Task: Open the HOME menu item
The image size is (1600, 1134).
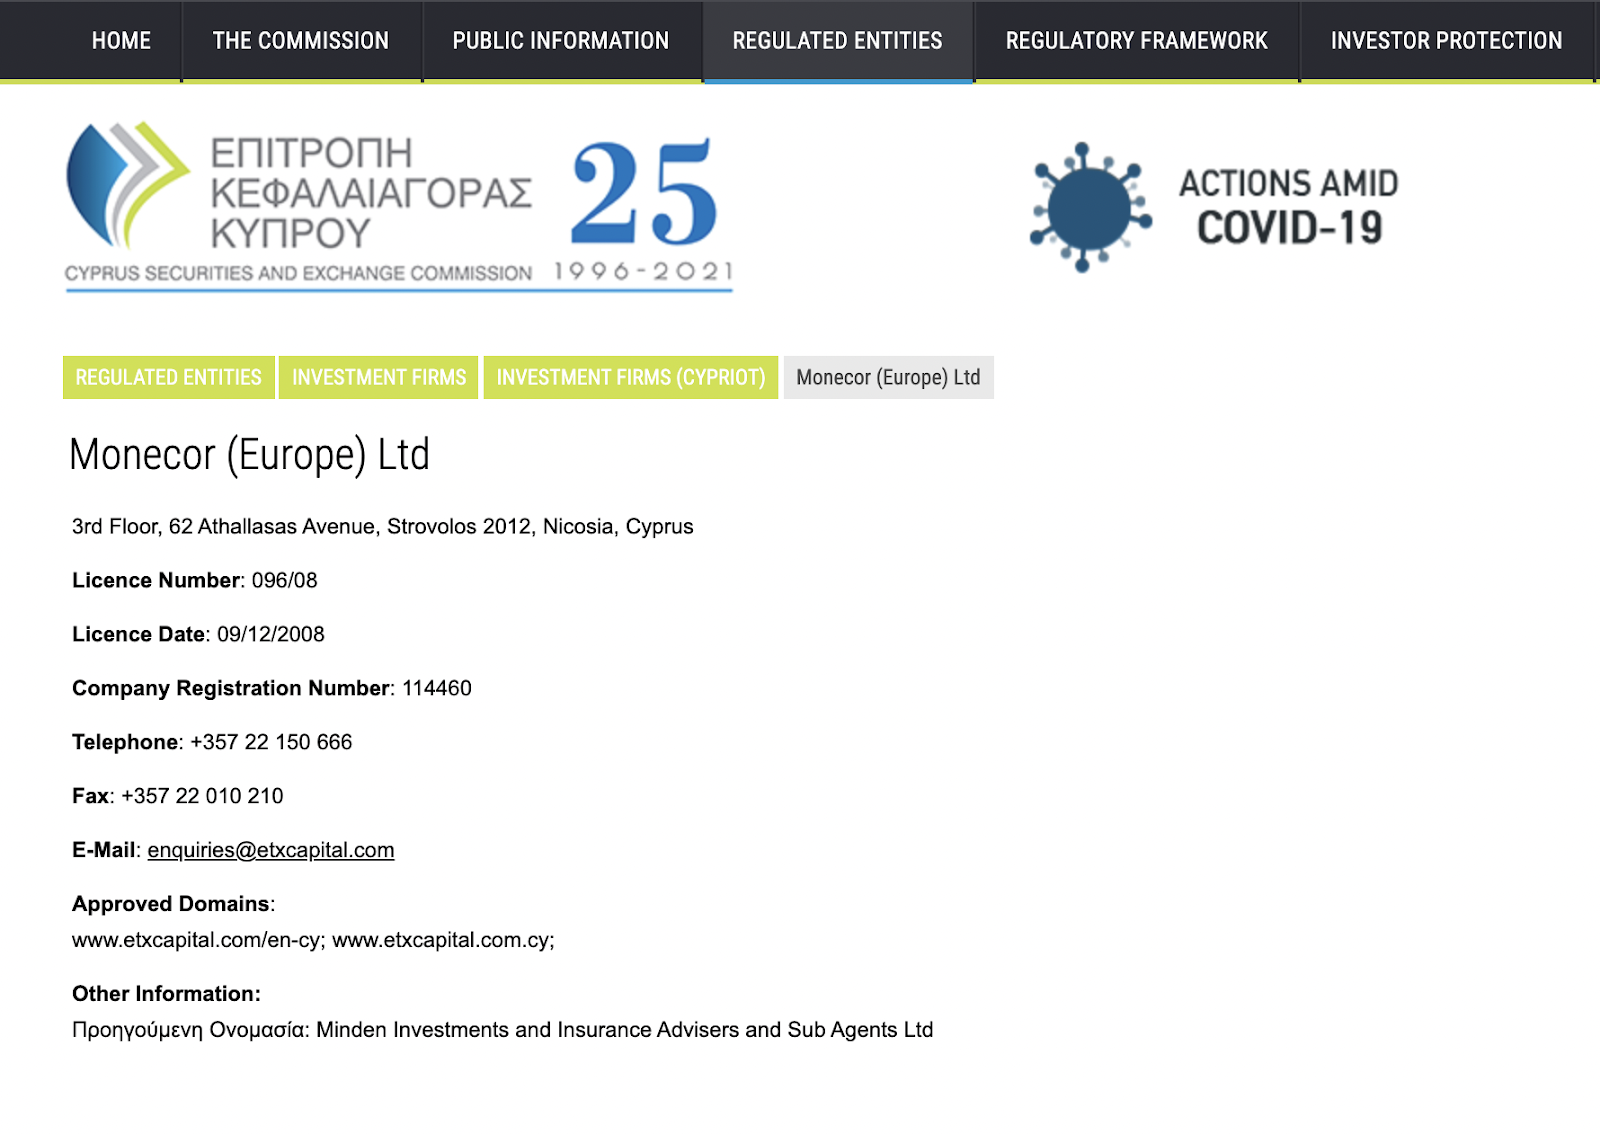Action: [121, 41]
